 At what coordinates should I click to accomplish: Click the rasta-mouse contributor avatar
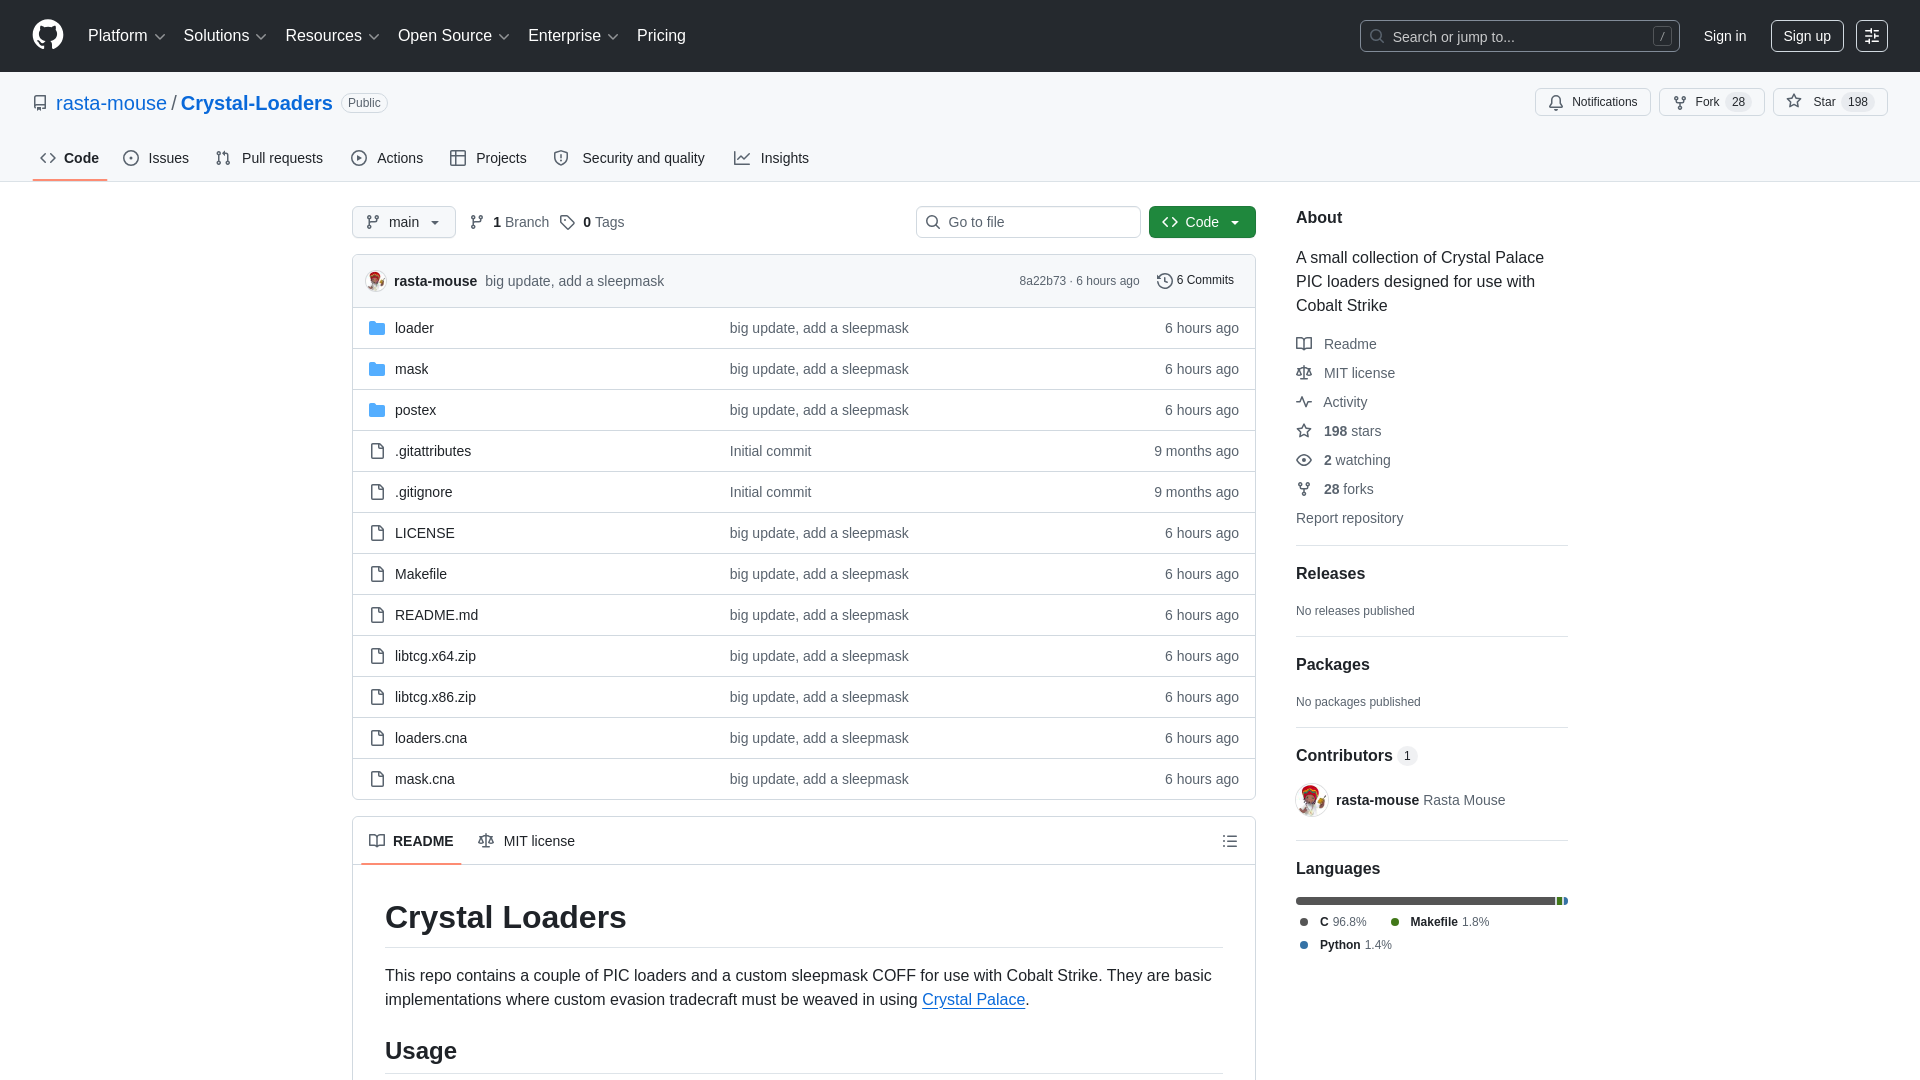(x=1311, y=800)
